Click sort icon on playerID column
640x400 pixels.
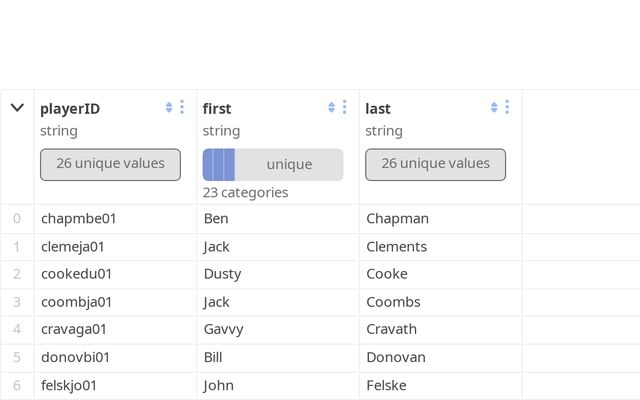point(169,108)
